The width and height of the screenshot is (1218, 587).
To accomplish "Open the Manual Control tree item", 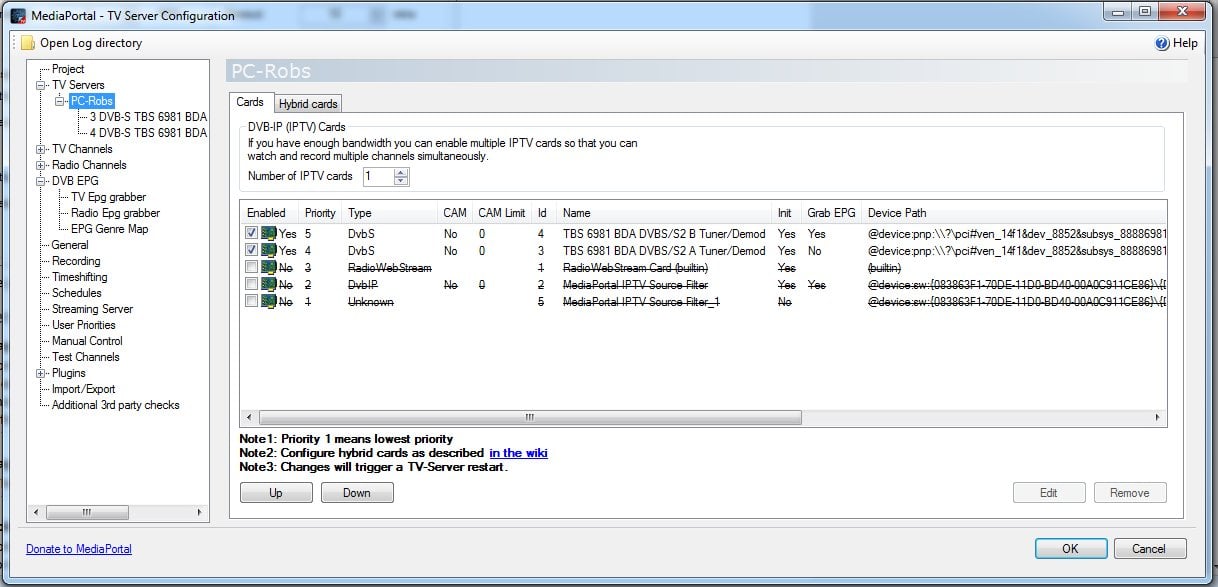I will coord(87,341).
